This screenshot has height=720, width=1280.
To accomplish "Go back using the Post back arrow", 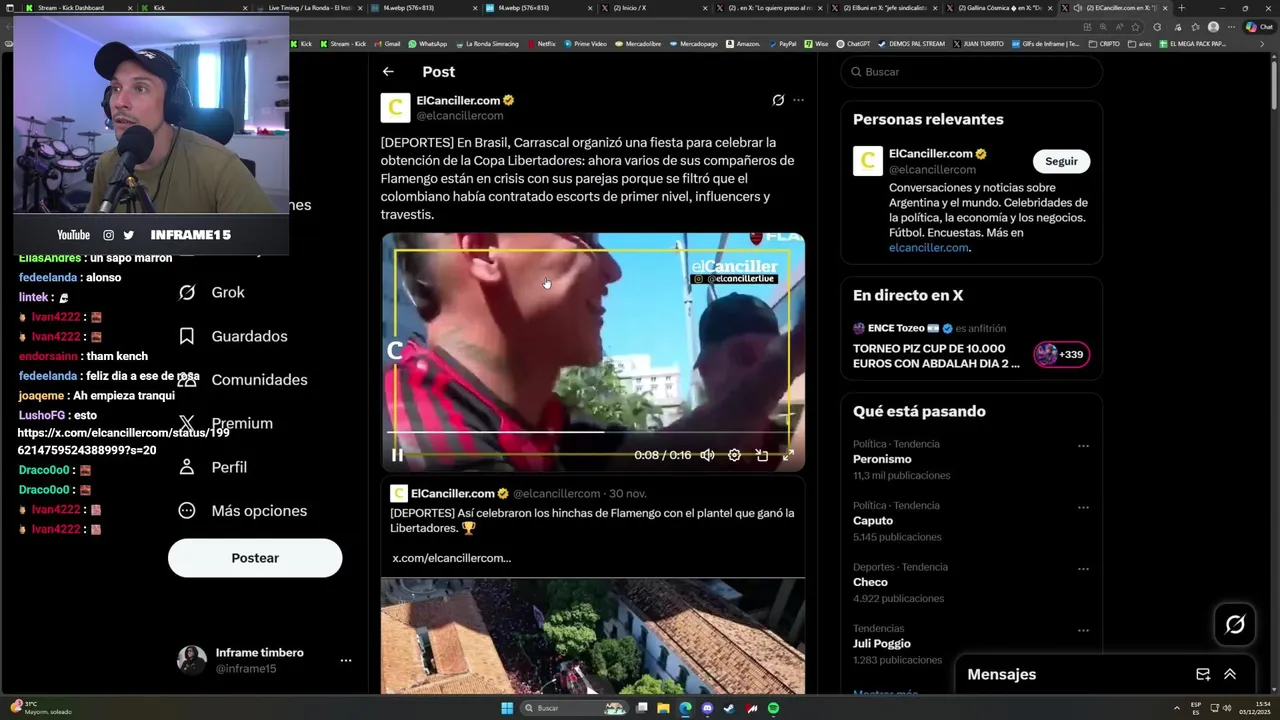I will click(x=388, y=72).
